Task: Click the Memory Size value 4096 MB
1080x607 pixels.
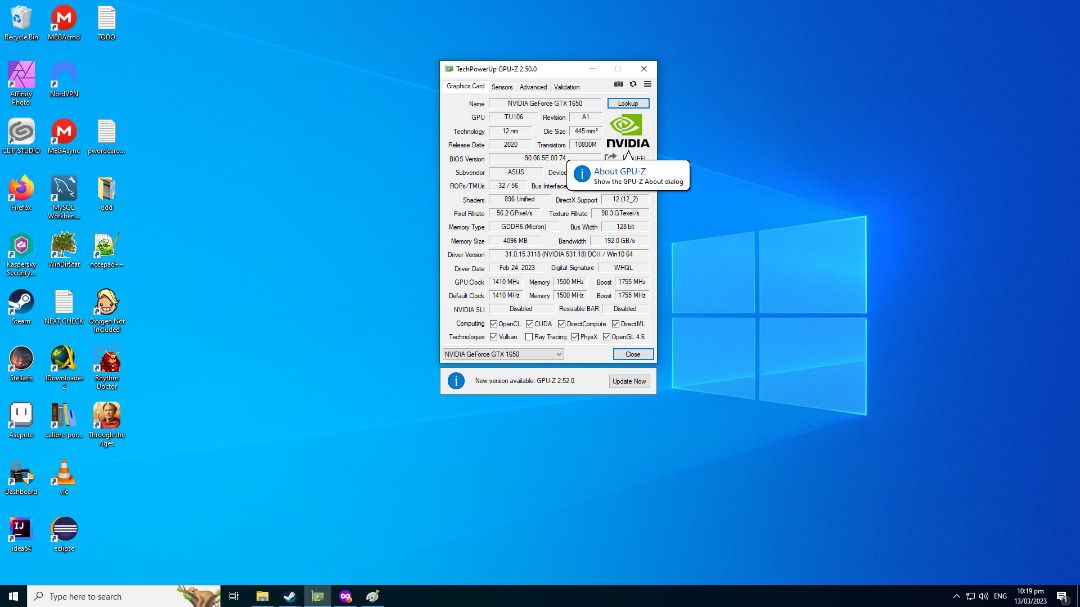Action: tap(515, 240)
